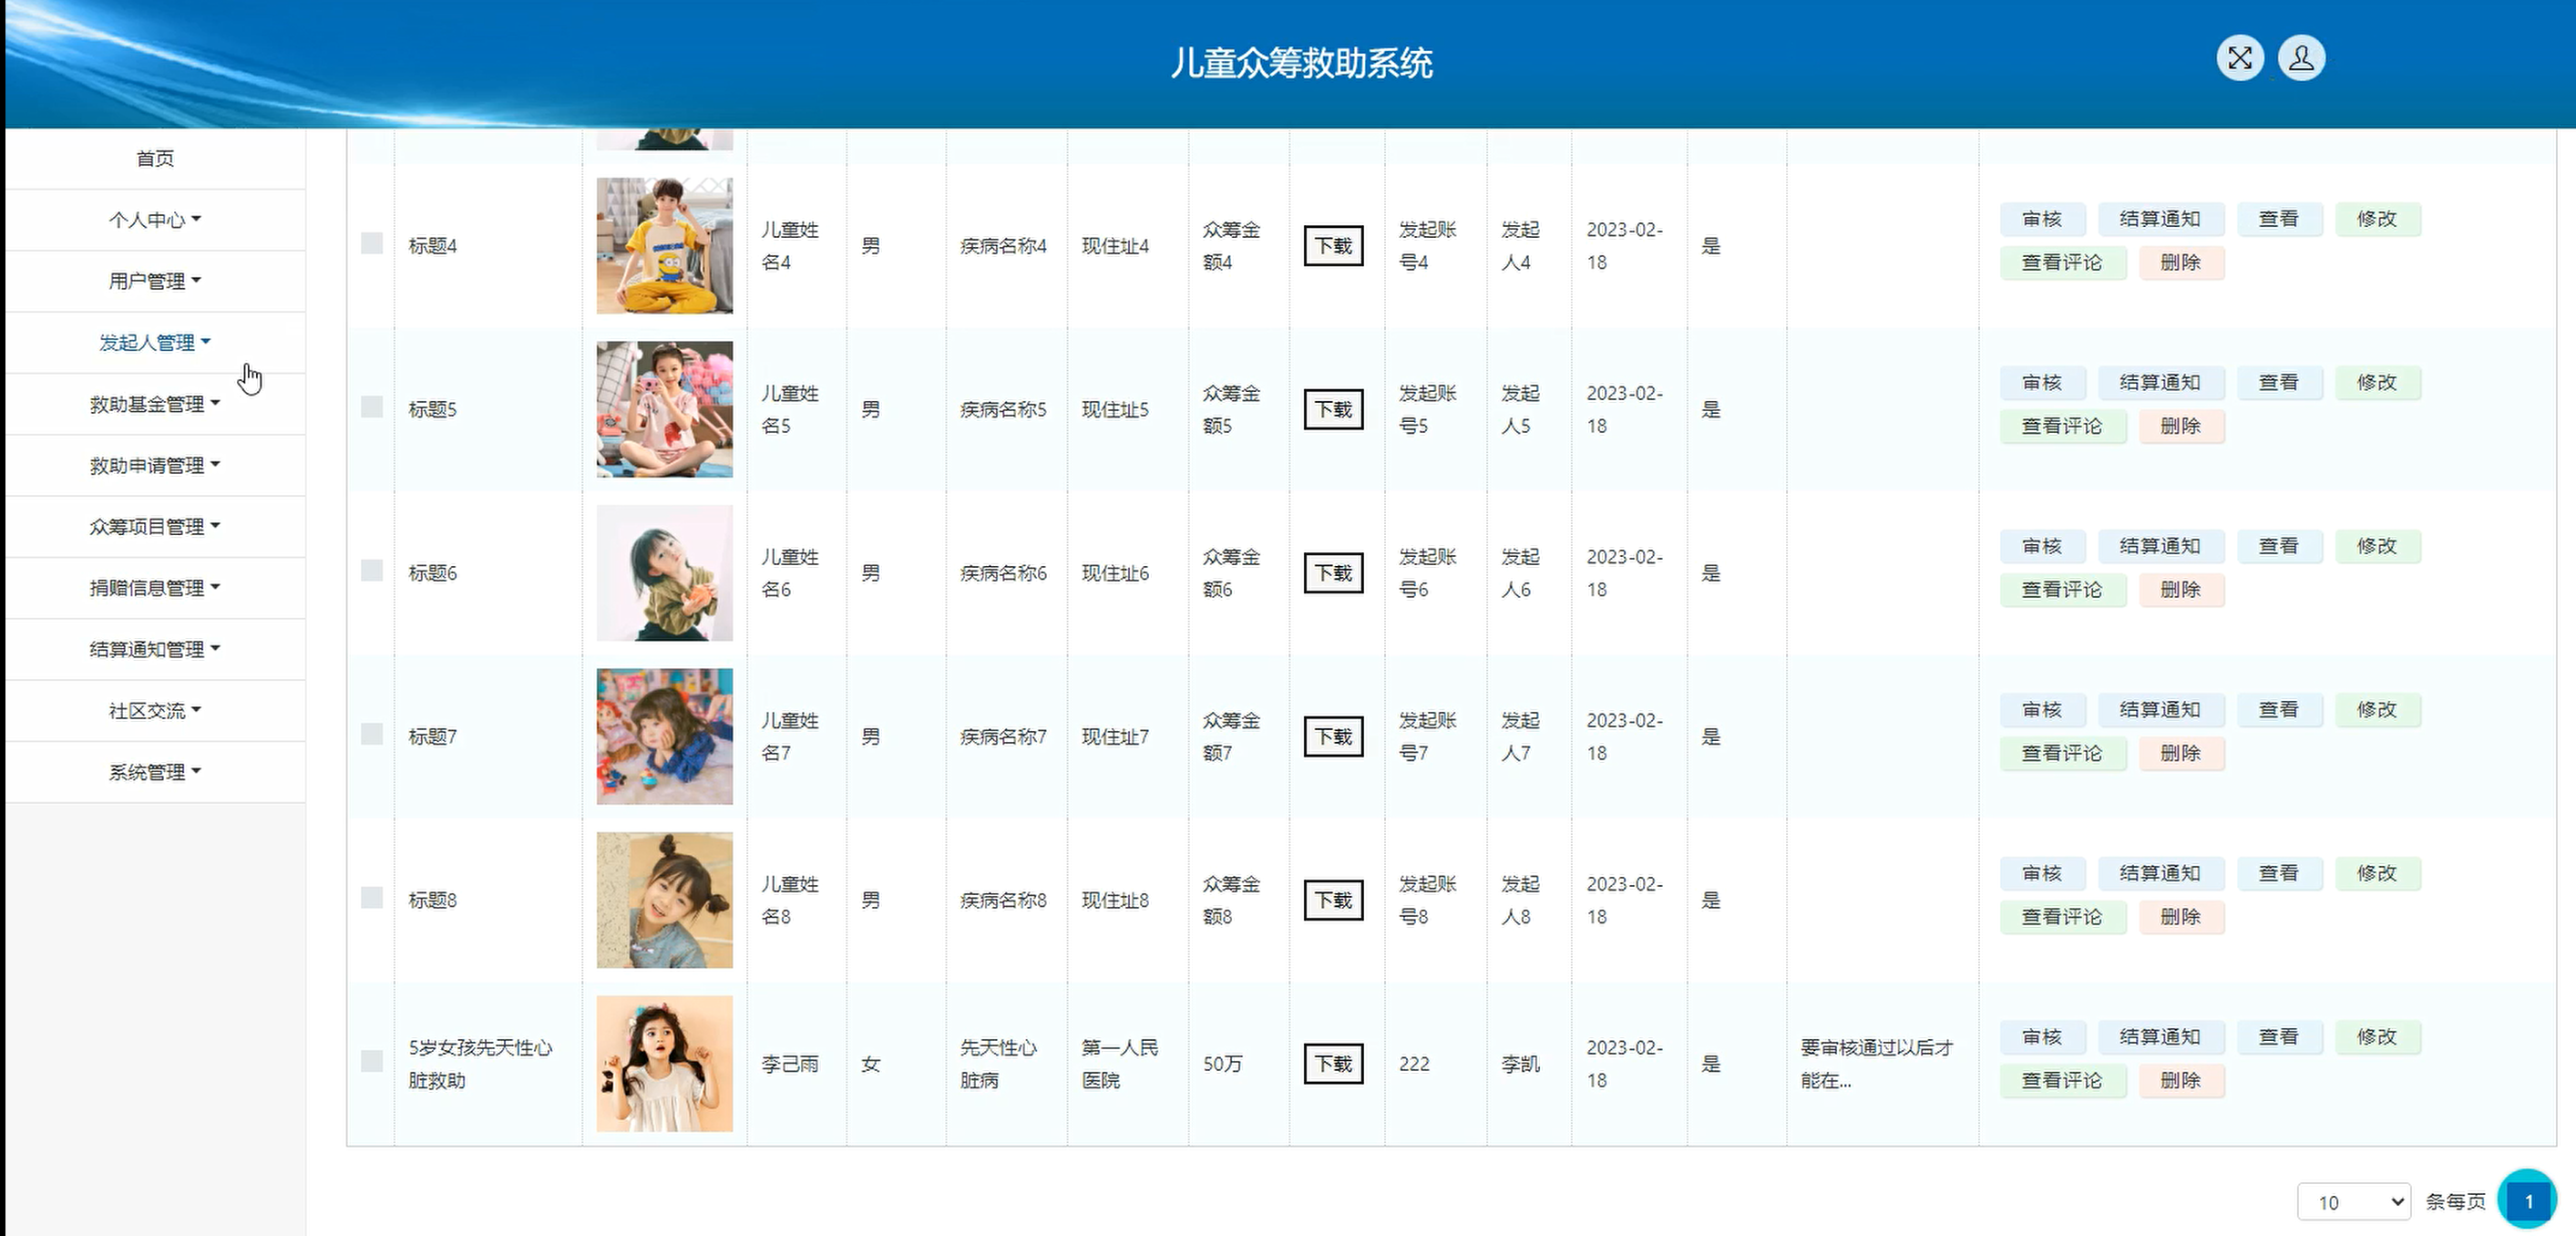
Task: Check the checkbox for row 标题4
Action: tap(372, 243)
